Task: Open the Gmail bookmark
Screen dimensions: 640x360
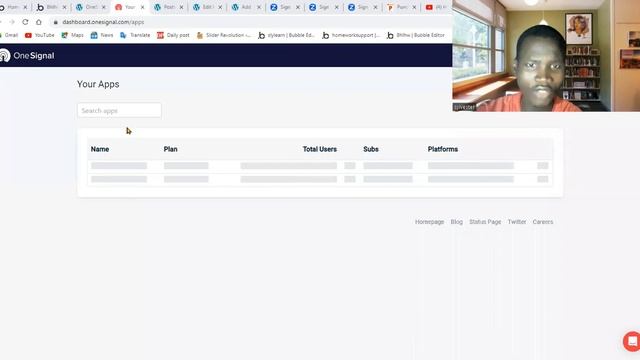Action: (9, 36)
